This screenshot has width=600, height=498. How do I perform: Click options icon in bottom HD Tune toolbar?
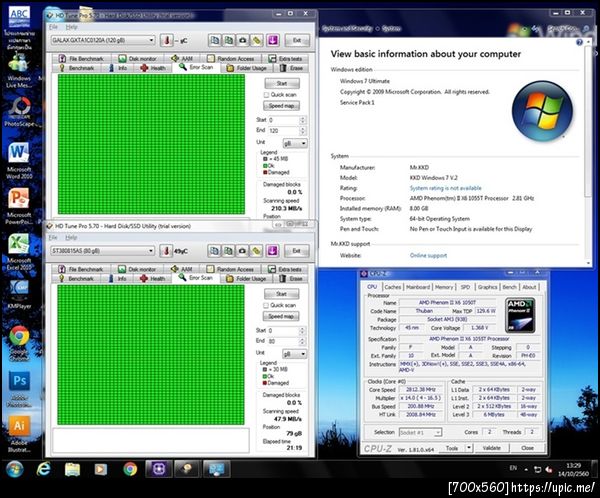pos(256,251)
